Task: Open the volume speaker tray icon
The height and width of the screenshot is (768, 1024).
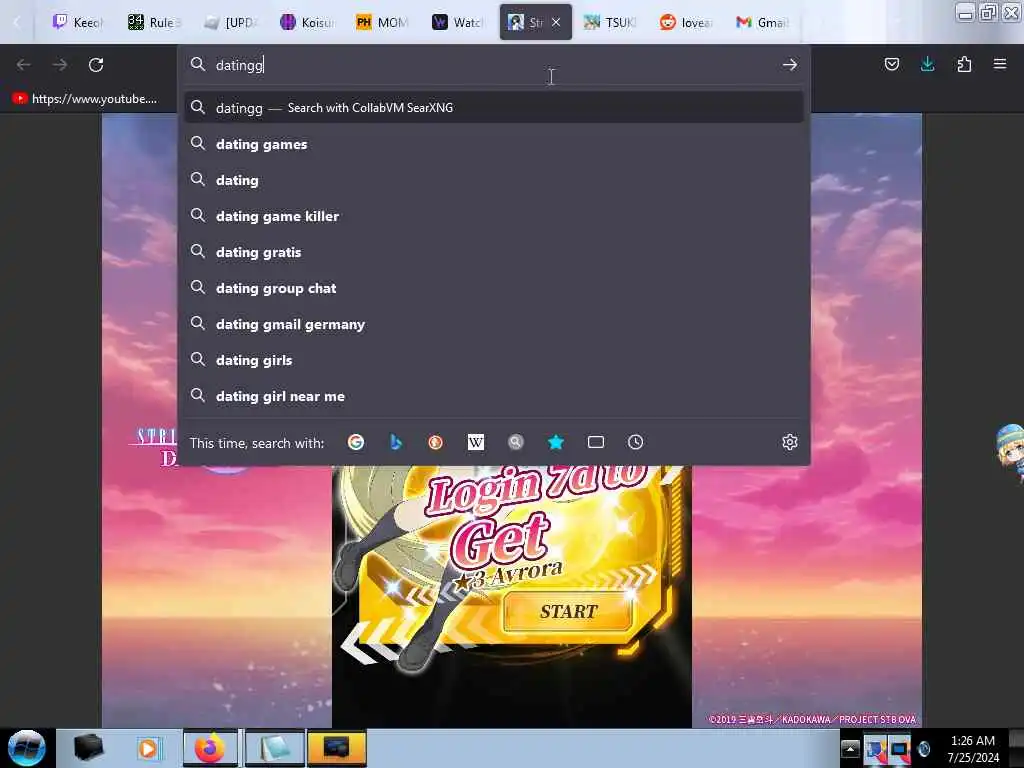Action: 923,749
